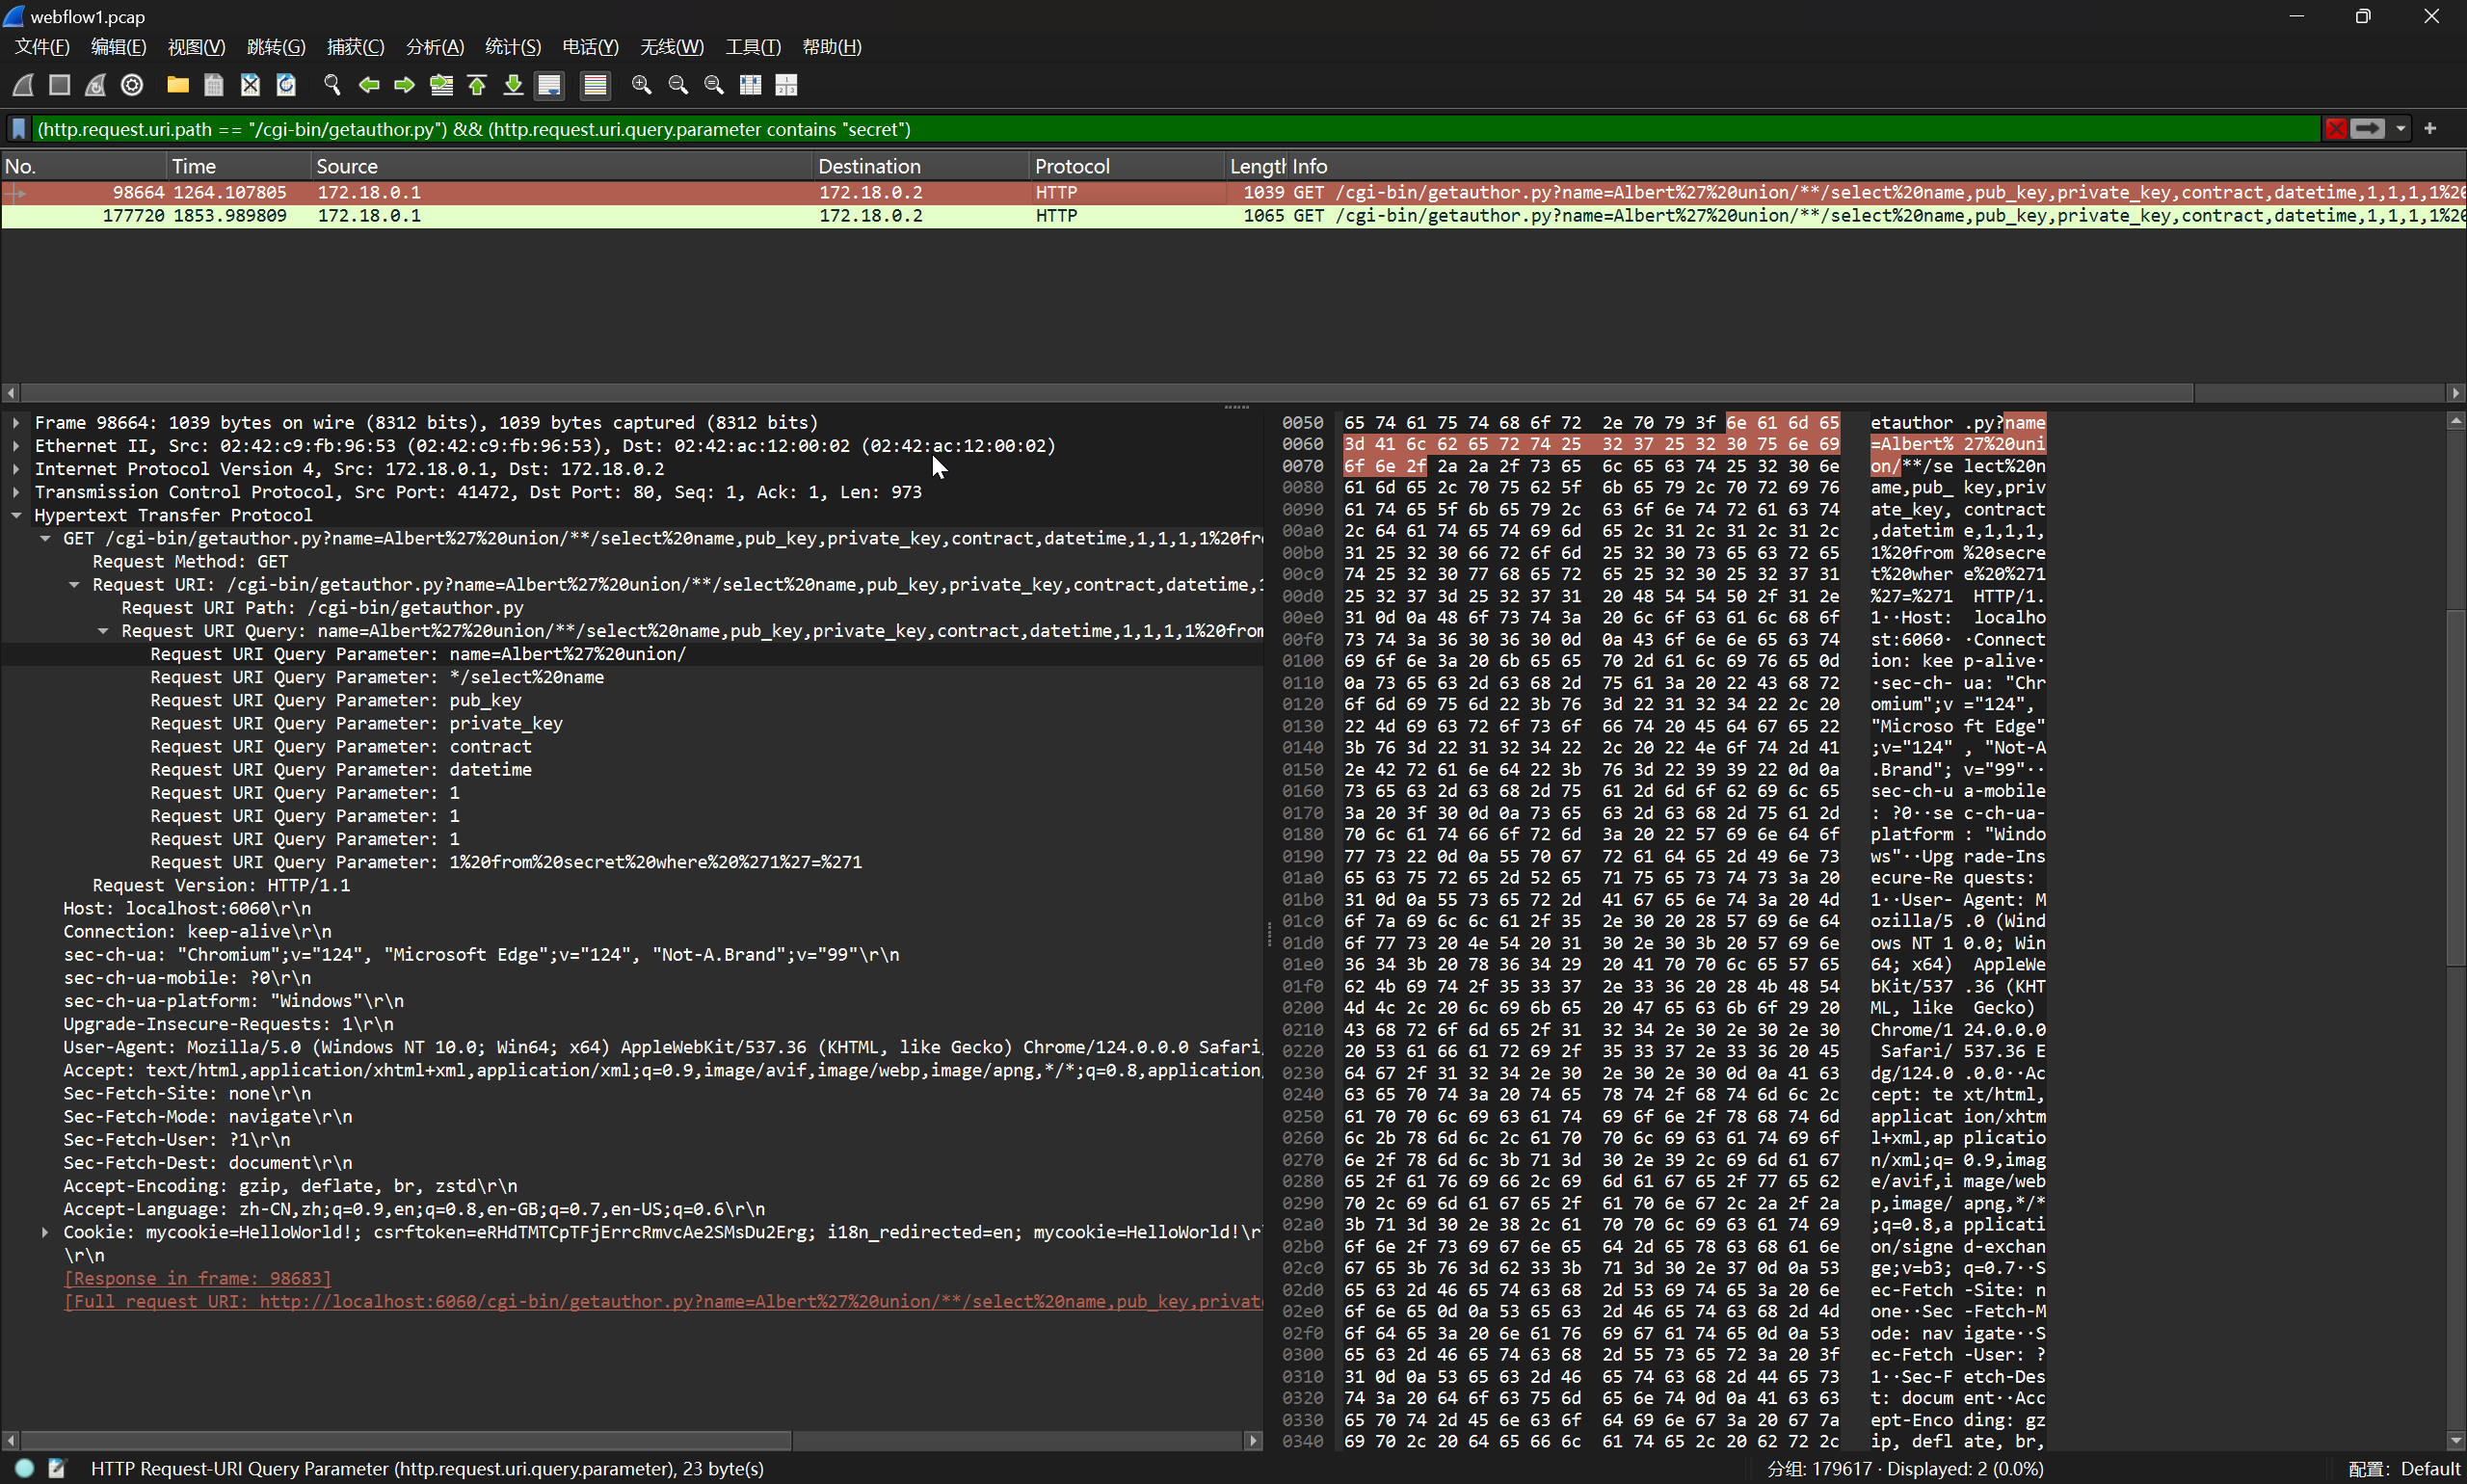Open the 工具(T) menu
2467x1484 pixels.
point(753,47)
